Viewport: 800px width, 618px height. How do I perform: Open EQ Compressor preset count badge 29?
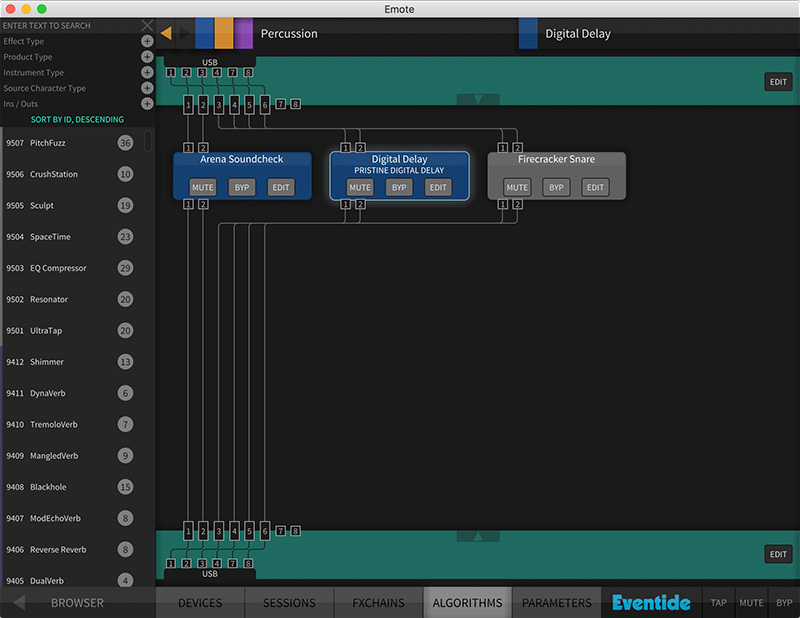126,268
